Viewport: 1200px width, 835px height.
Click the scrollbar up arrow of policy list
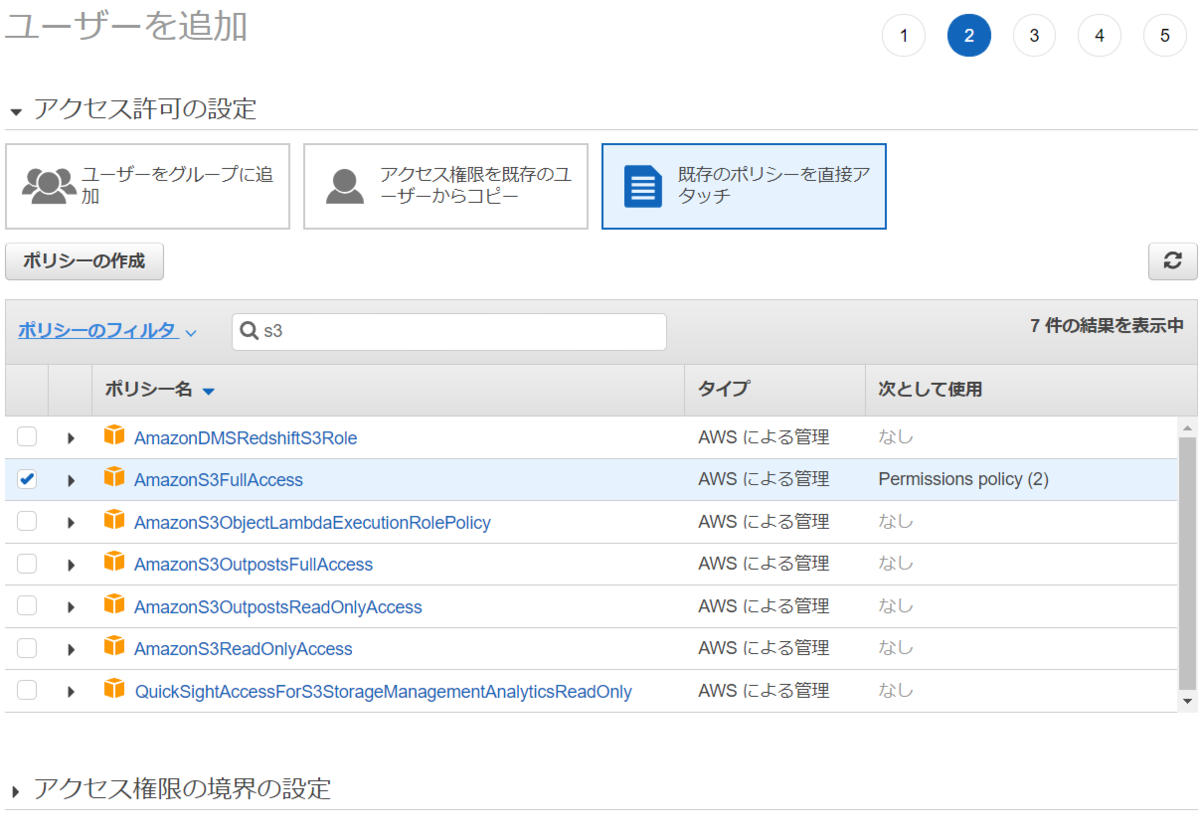(x=1187, y=426)
